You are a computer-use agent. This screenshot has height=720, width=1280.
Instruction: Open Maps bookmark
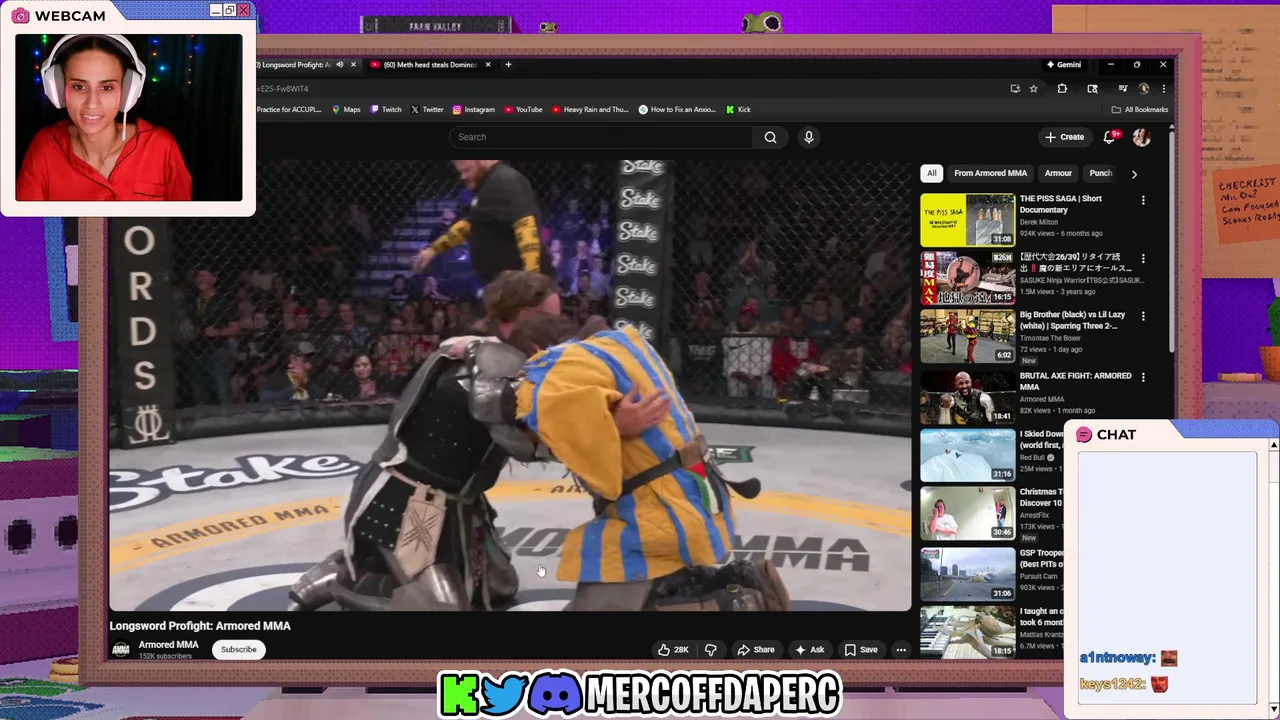tap(346, 110)
